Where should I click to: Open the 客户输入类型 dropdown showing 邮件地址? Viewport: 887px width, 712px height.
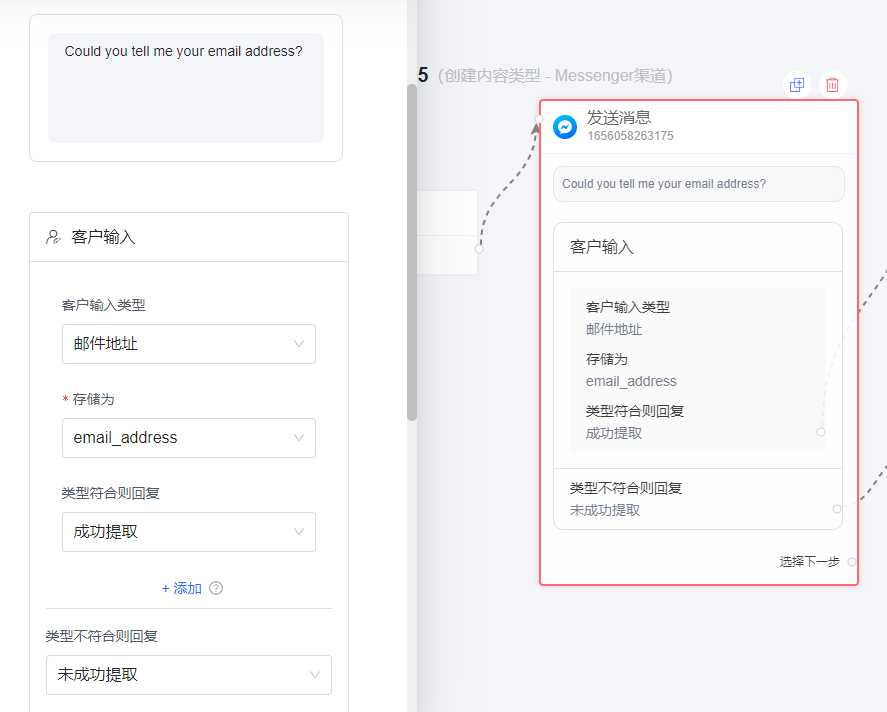coord(189,344)
